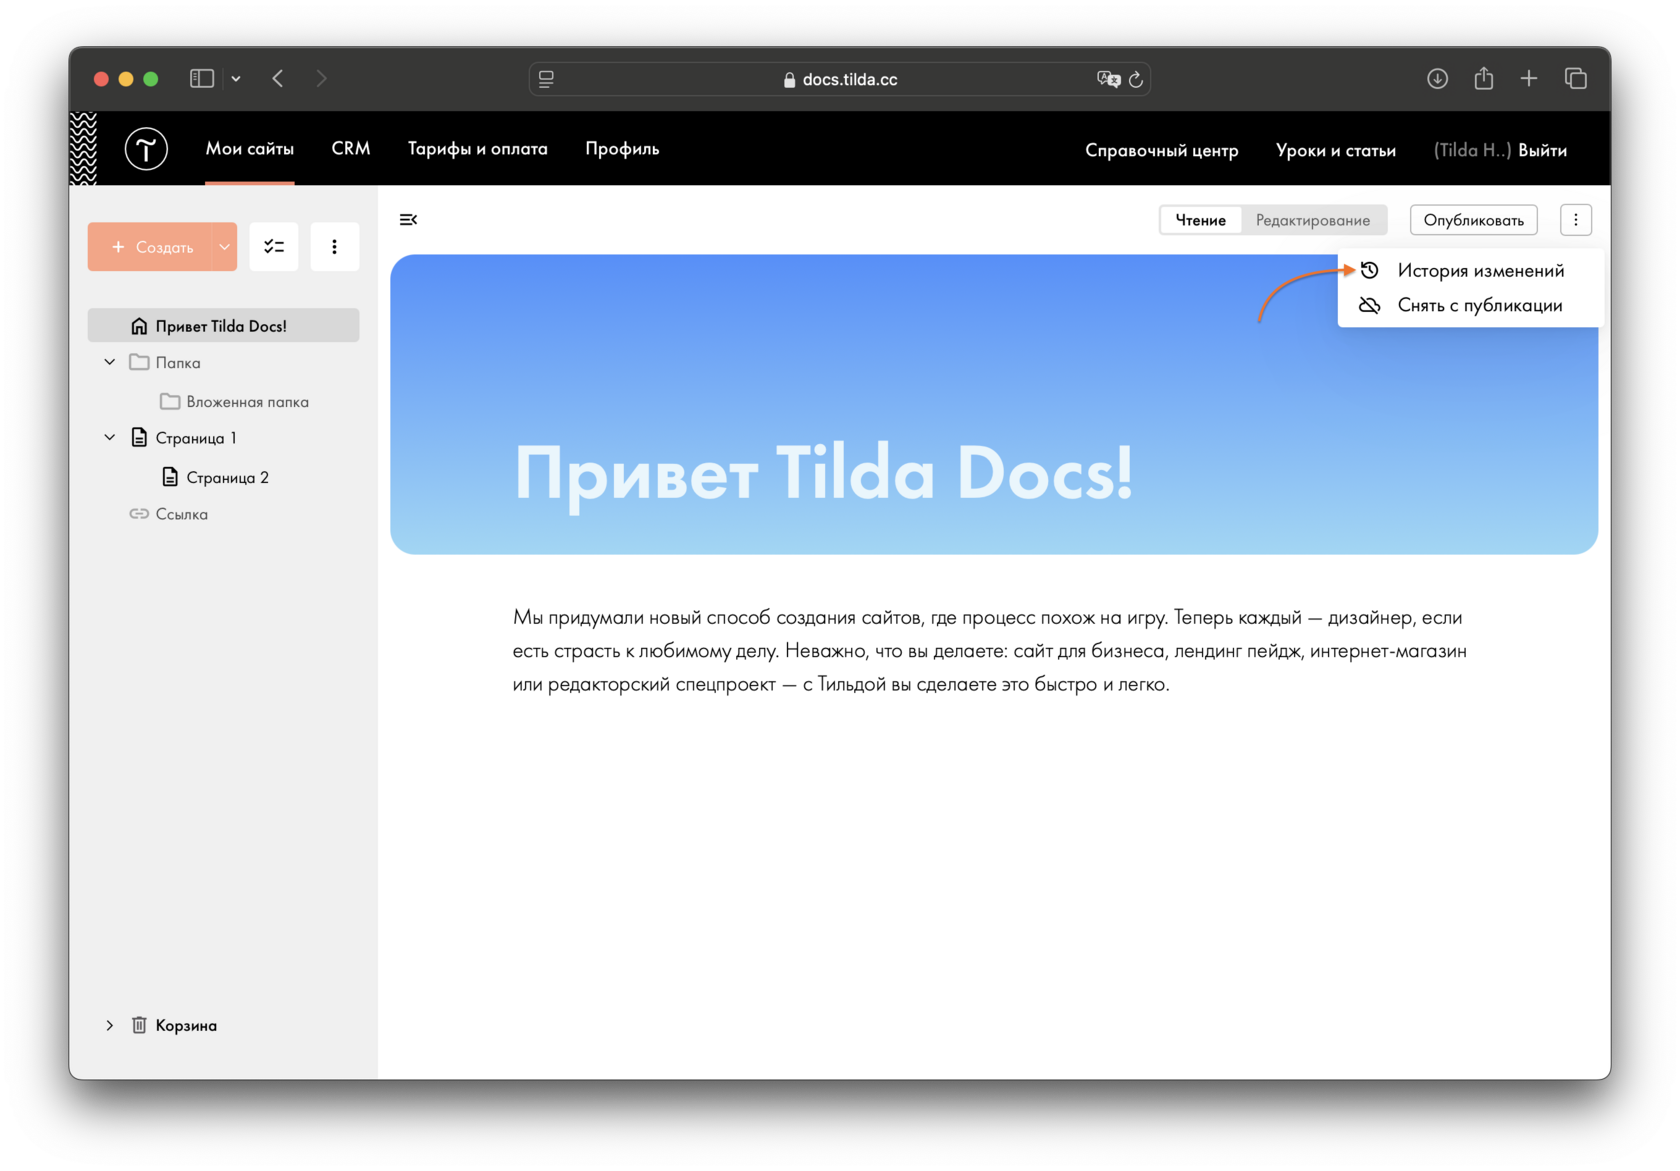
Task: Click the Tilda logo icon
Action: click(x=146, y=149)
